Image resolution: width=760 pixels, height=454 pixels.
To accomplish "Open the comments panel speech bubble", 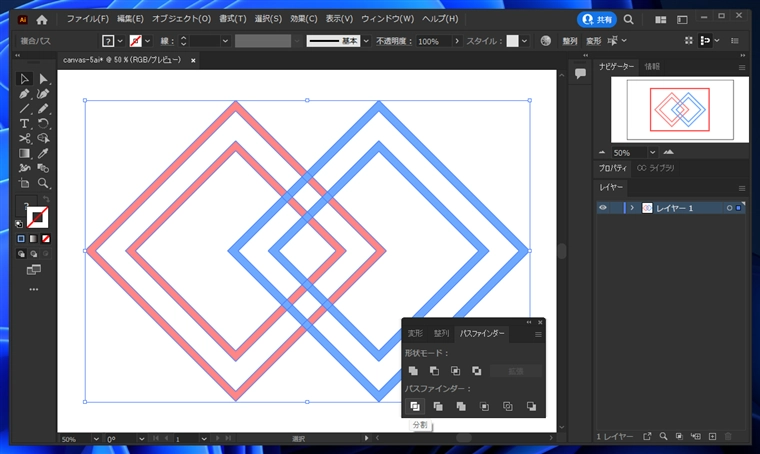I will (x=580, y=74).
